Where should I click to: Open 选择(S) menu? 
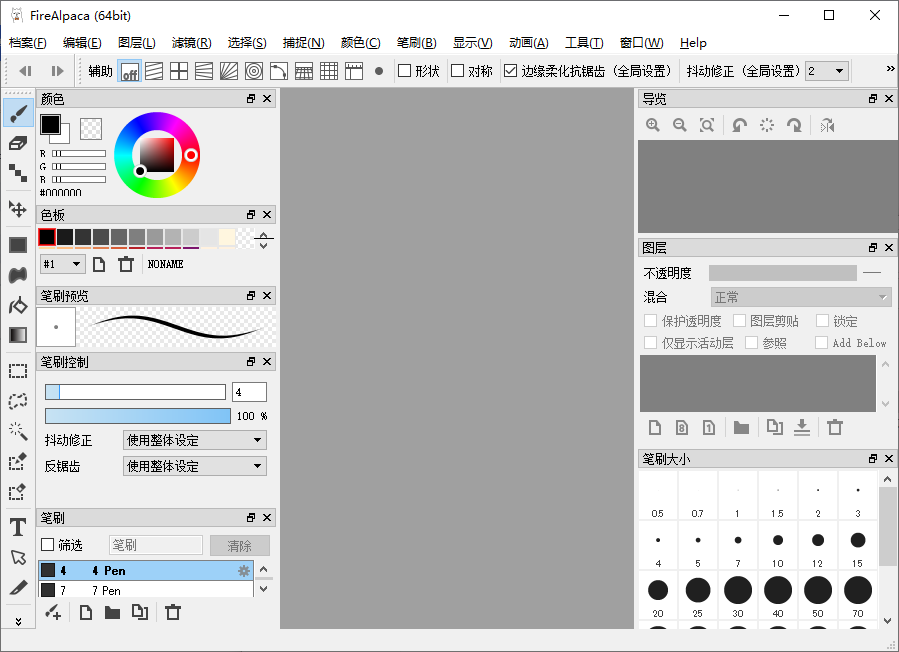point(247,43)
